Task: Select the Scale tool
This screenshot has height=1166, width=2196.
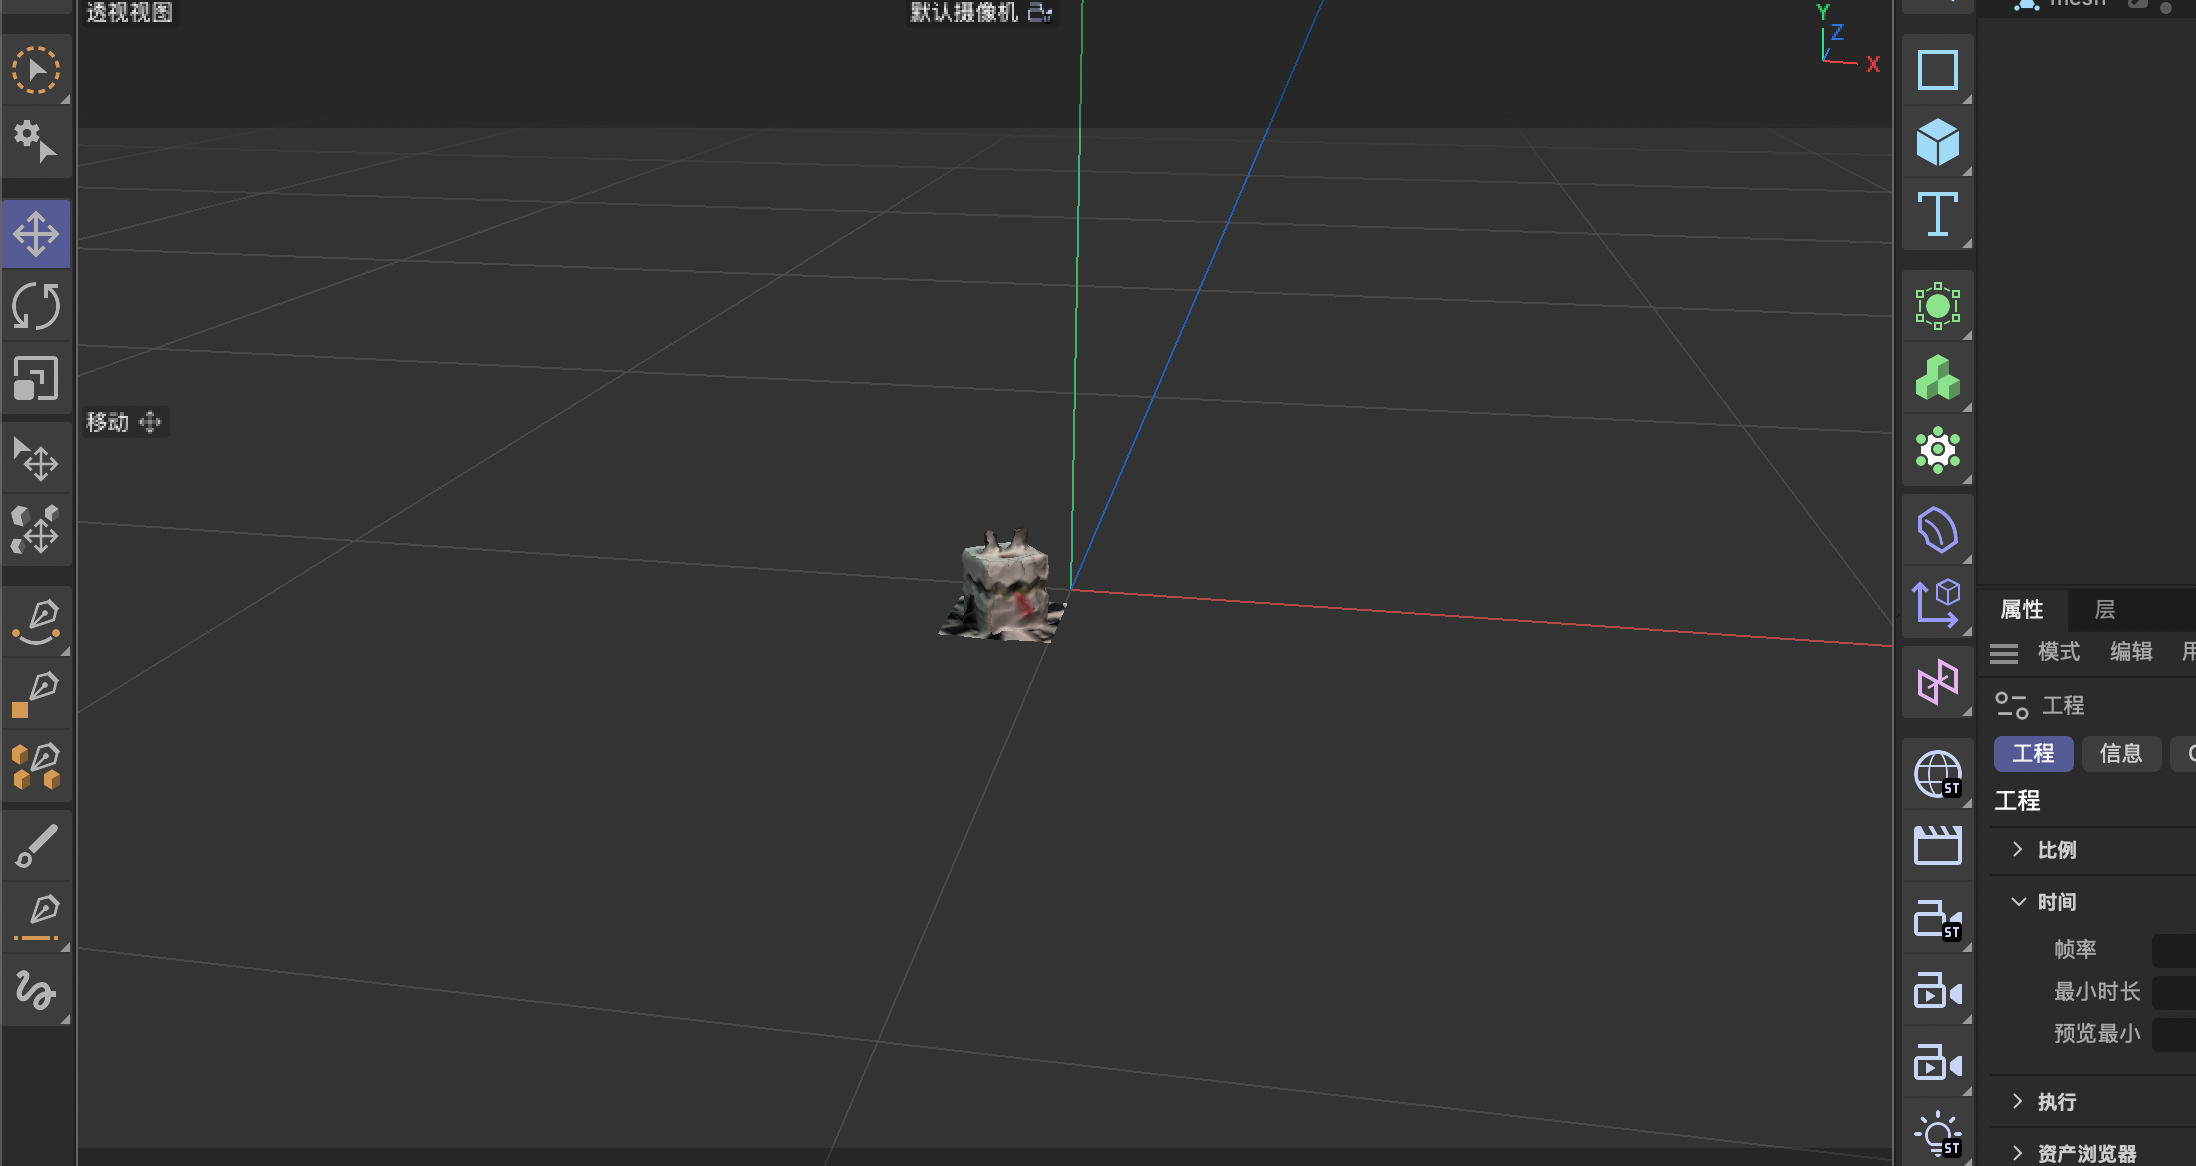Action: coord(37,379)
